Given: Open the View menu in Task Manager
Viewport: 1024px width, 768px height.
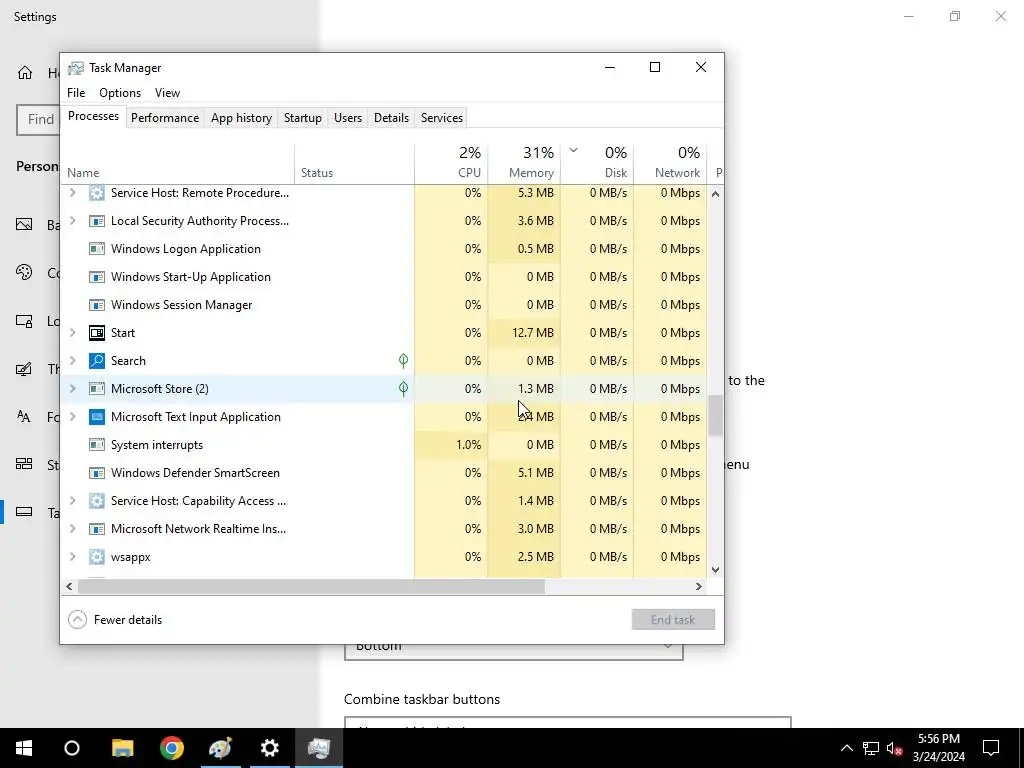Looking at the screenshot, I should click(167, 93).
